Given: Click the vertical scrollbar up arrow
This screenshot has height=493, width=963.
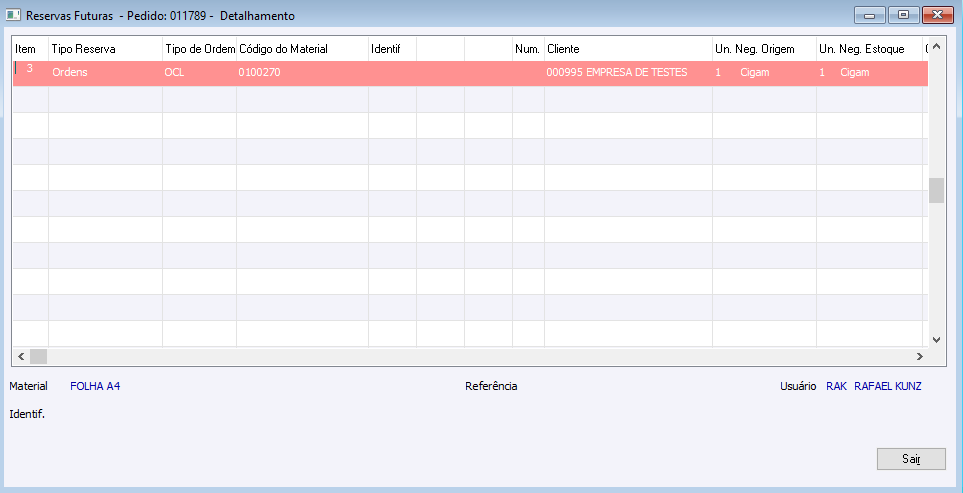Looking at the screenshot, I should (936, 46).
